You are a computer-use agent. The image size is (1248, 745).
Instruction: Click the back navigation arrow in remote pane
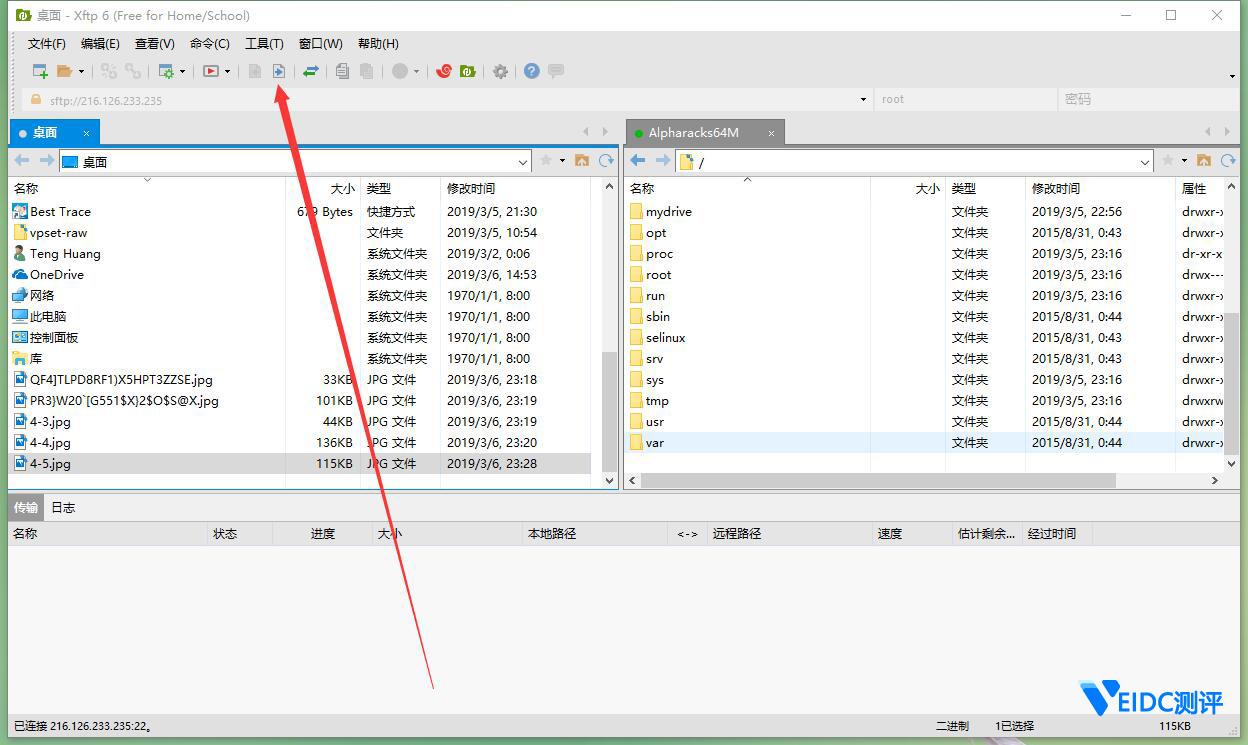point(638,160)
